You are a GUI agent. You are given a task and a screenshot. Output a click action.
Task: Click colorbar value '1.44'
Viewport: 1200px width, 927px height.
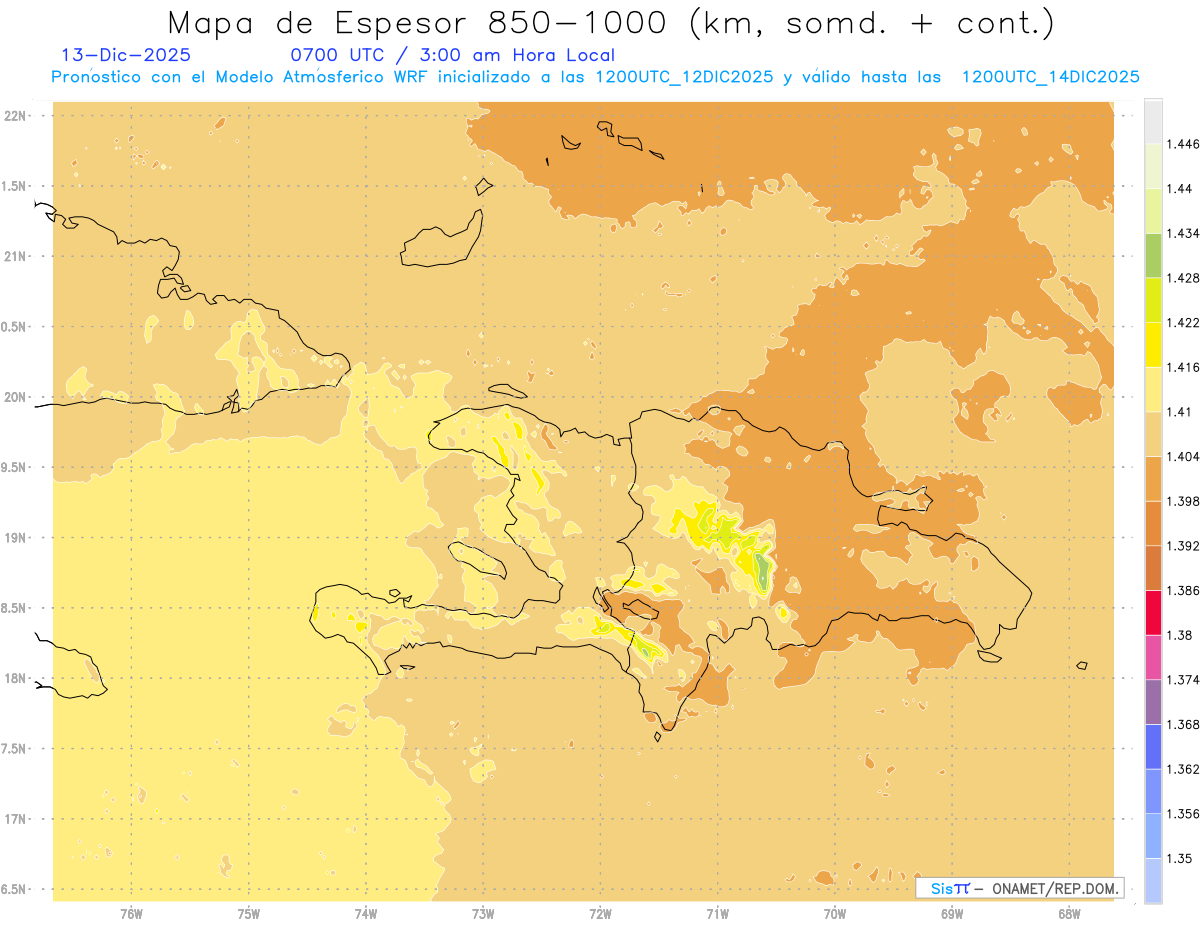click(x=1177, y=189)
